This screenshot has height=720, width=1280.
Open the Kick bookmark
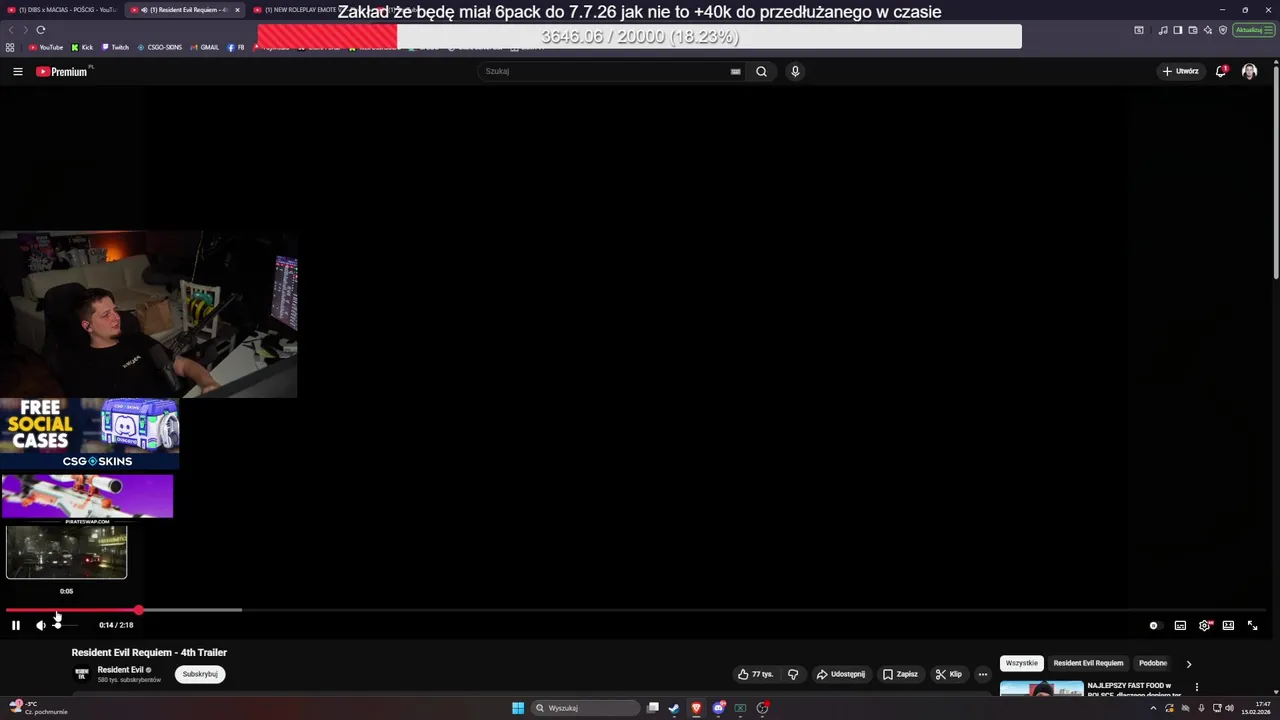[82, 47]
